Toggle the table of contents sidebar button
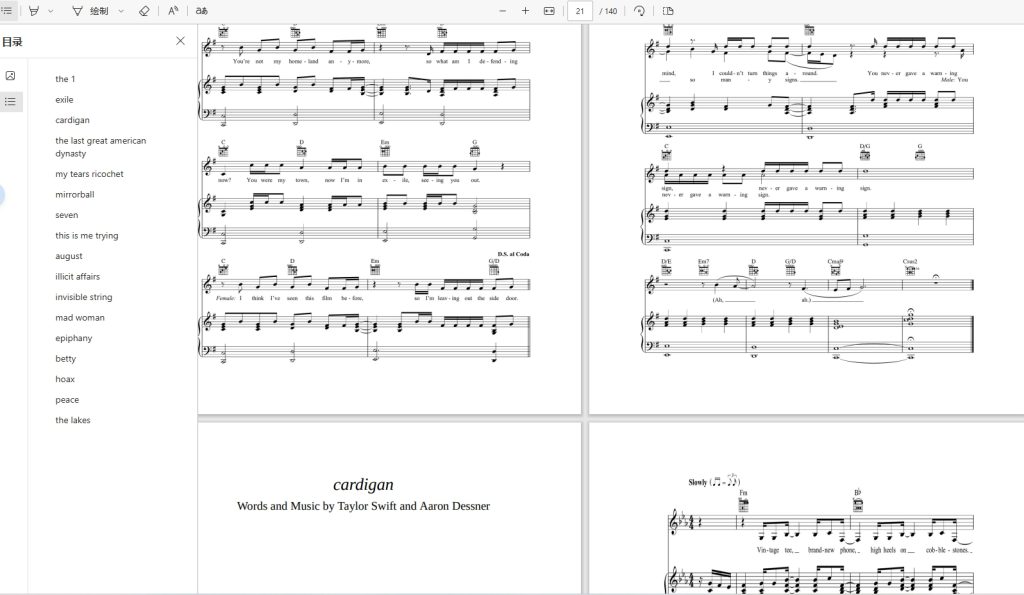 click(x=7, y=10)
